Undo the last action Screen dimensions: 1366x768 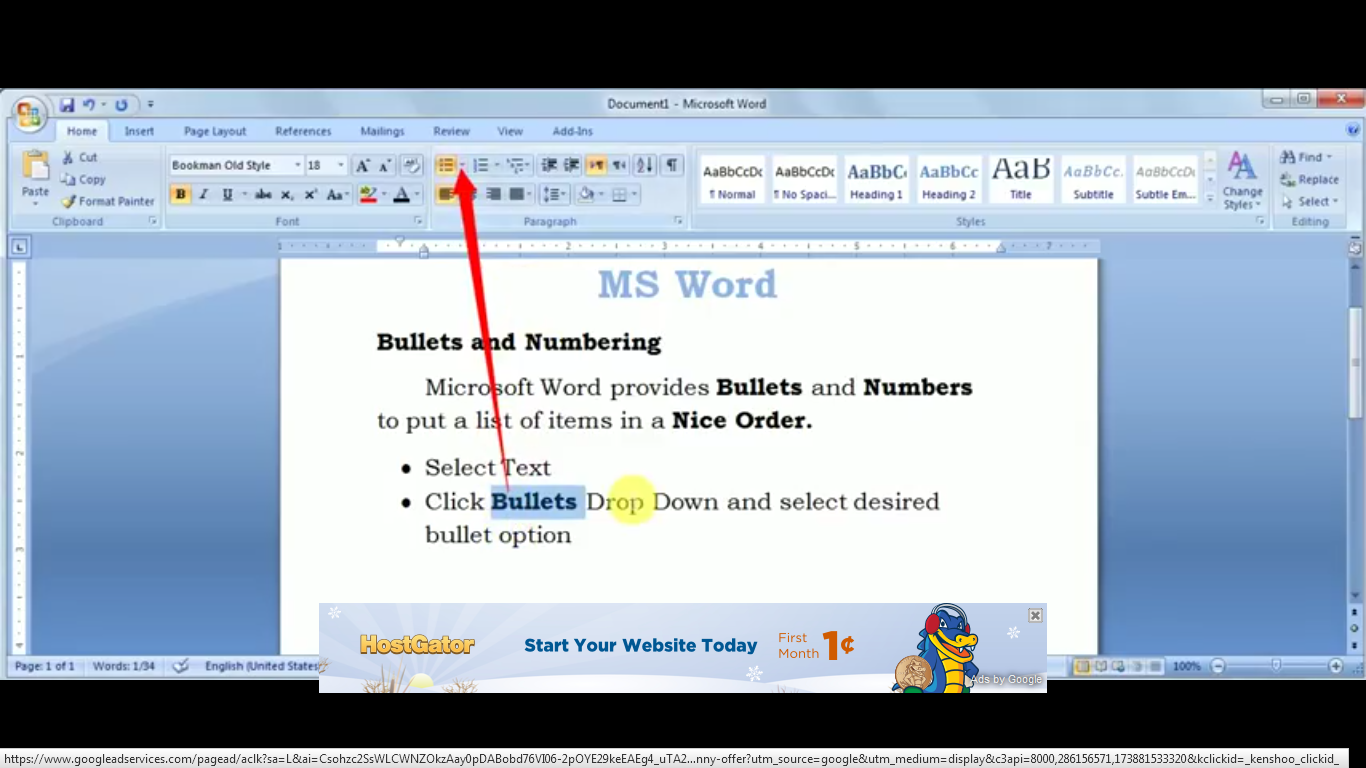tap(89, 104)
